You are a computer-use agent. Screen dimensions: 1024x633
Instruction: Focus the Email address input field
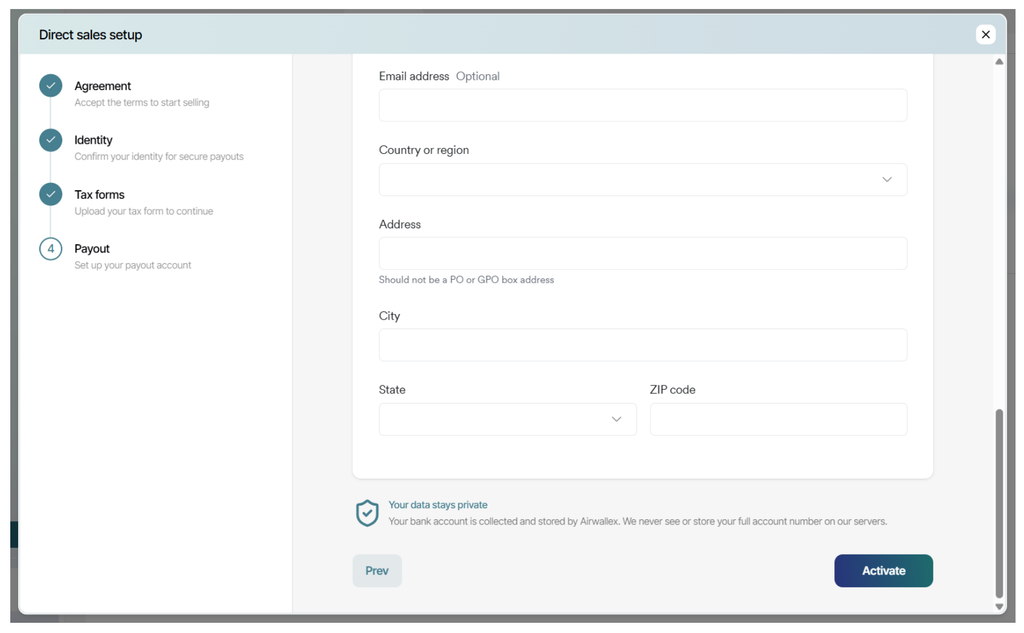pos(643,105)
